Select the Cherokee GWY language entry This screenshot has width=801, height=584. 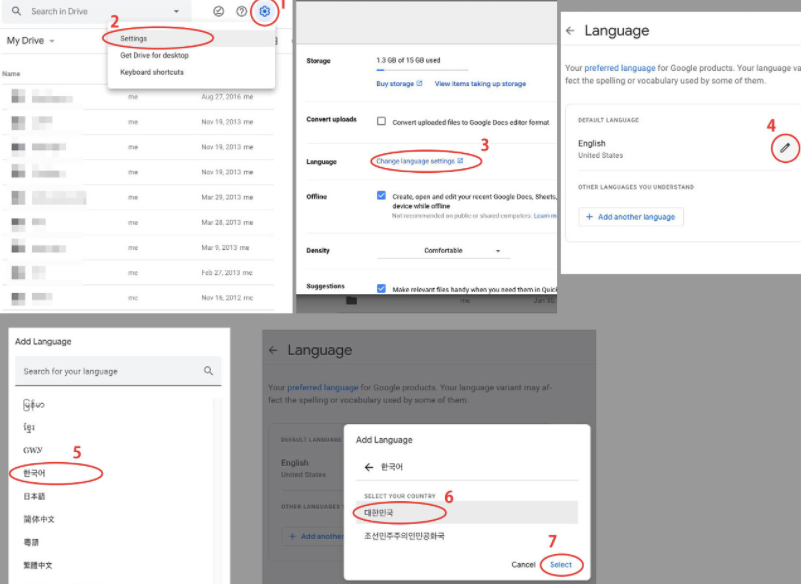click(x=33, y=450)
